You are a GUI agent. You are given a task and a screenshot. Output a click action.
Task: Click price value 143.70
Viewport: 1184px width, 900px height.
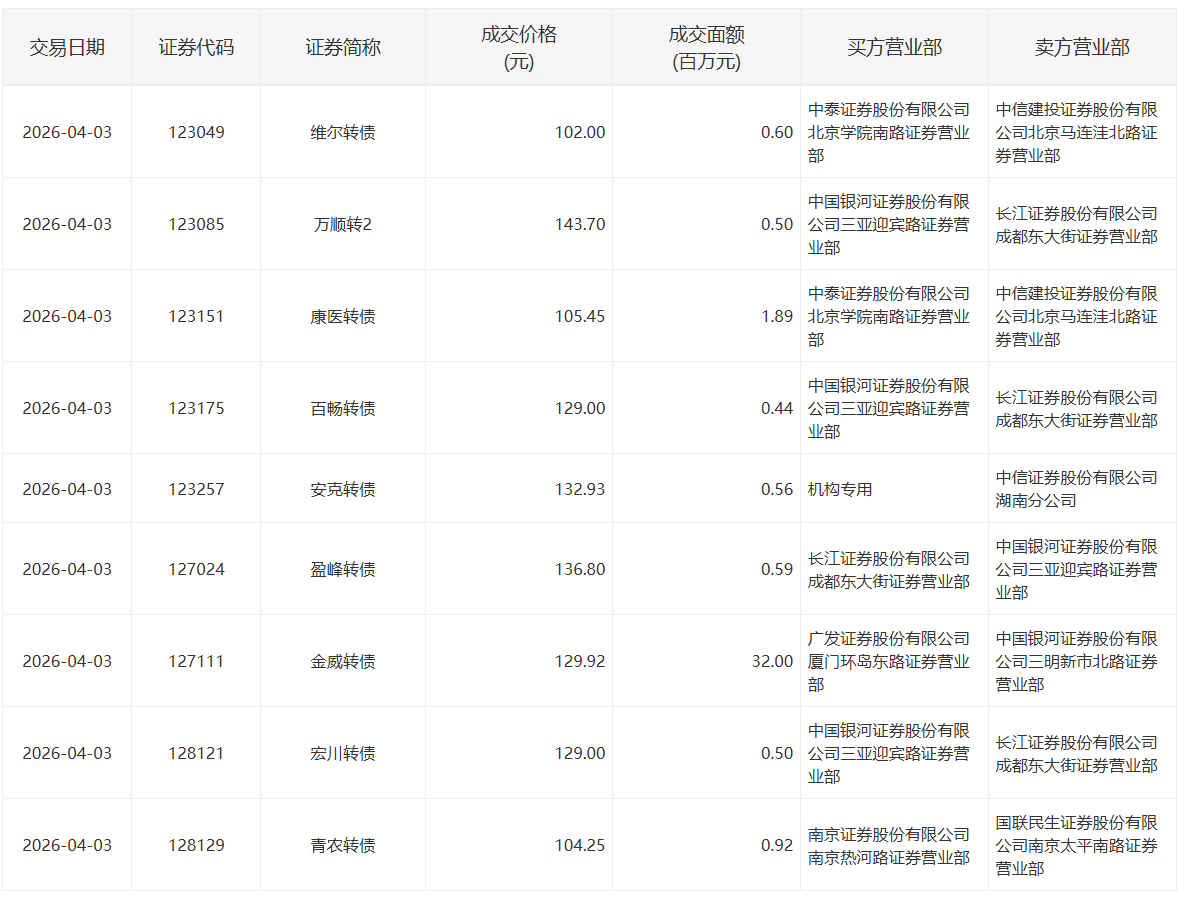pos(580,224)
